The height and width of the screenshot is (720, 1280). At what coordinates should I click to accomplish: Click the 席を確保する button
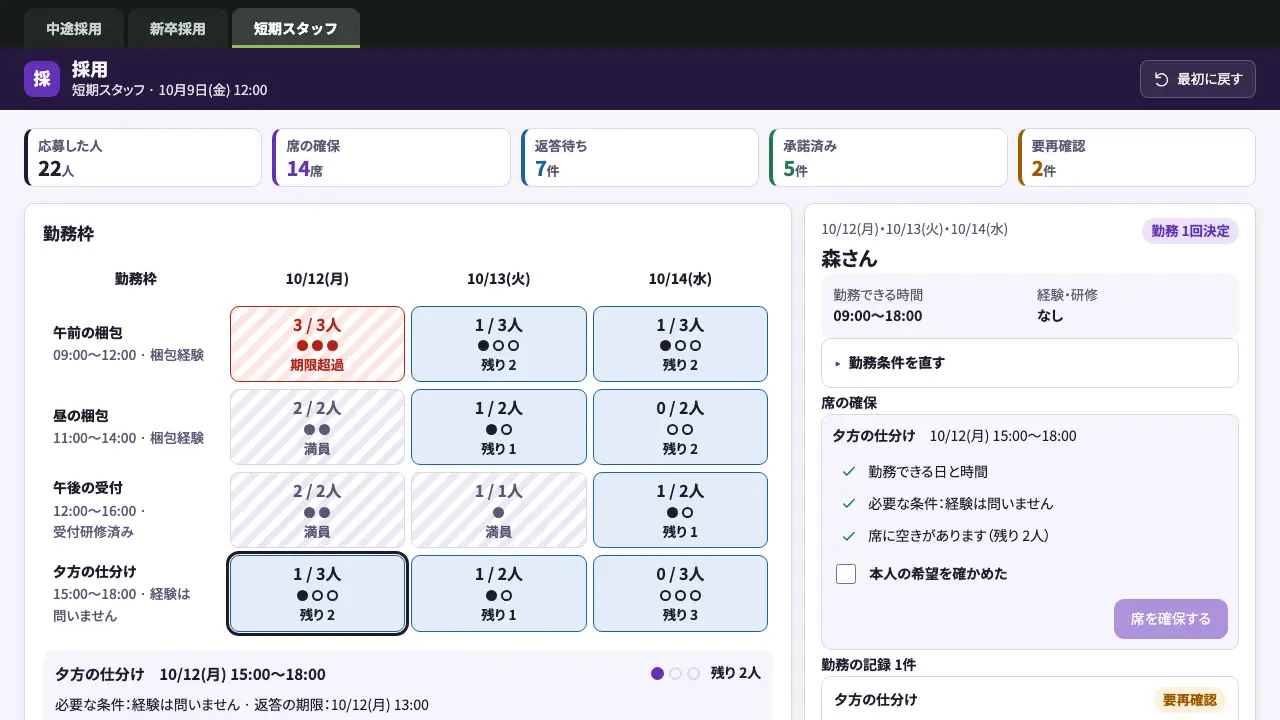(x=1170, y=619)
